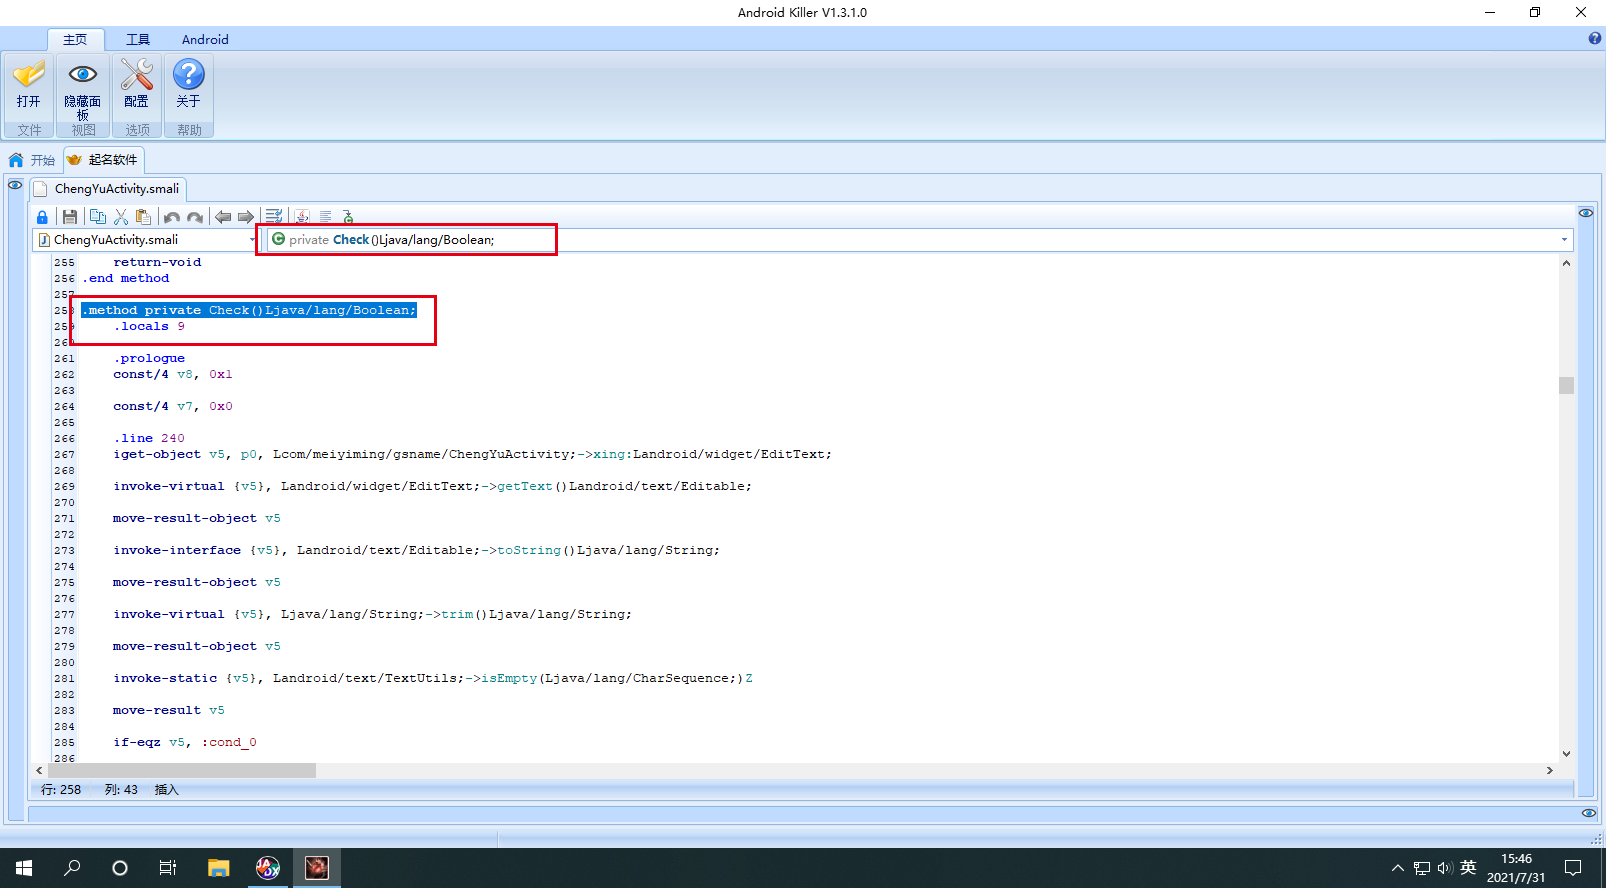Click the 英 input language indicator

coord(1468,868)
